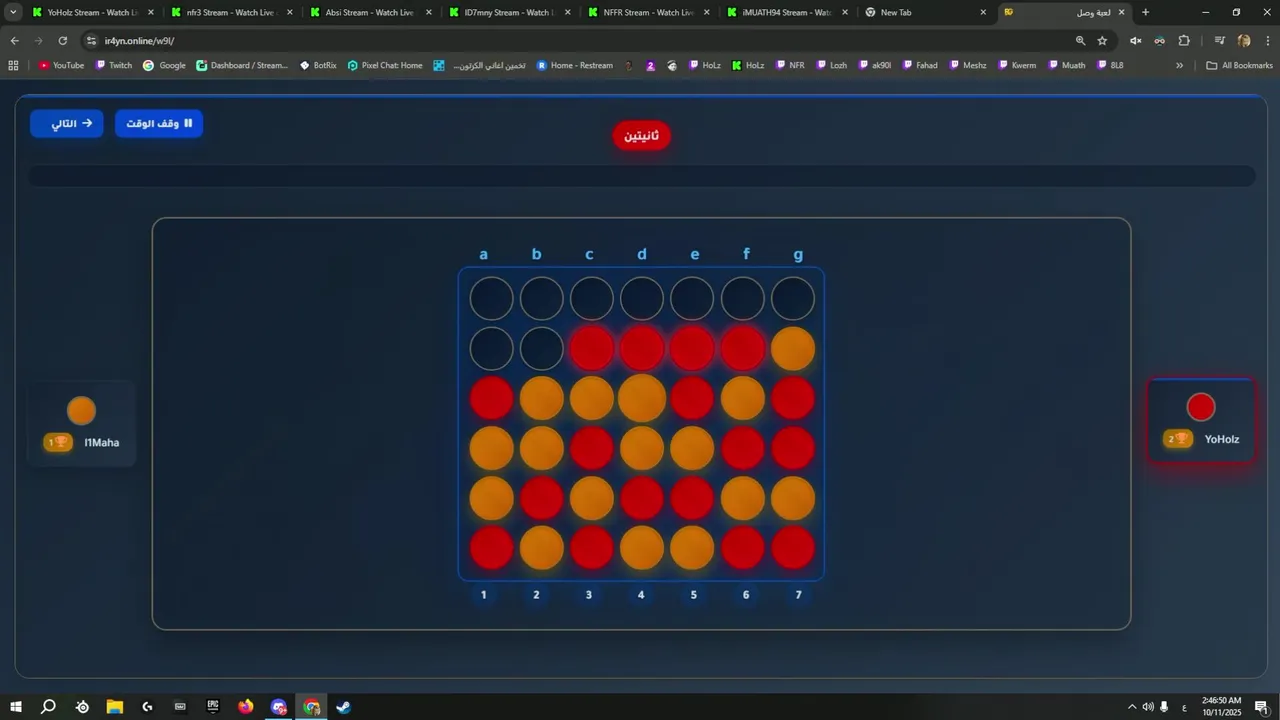Click YoHolz's trophy score badge
This screenshot has height=720, width=1280.
[x=1178, y=439]
